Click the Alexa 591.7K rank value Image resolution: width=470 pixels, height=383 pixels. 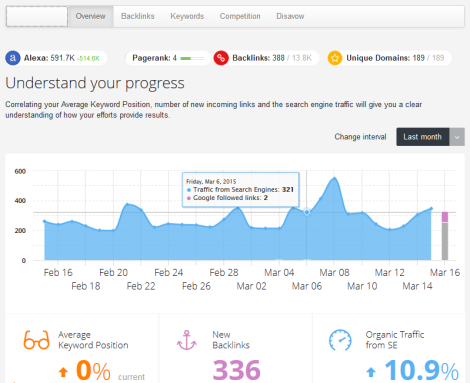pyautogui.click(x=63, y=58)
